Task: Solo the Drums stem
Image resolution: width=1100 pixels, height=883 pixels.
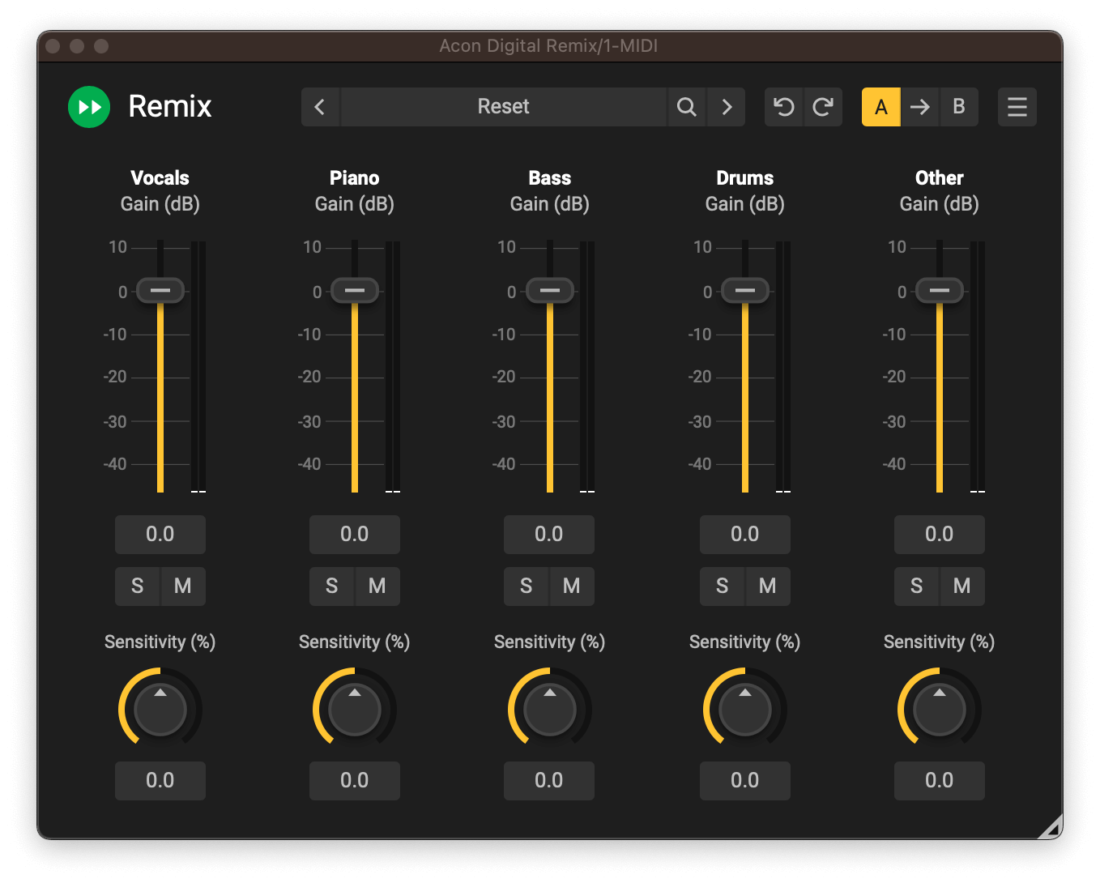Action: pyautogui.click(x=722, y=586)
